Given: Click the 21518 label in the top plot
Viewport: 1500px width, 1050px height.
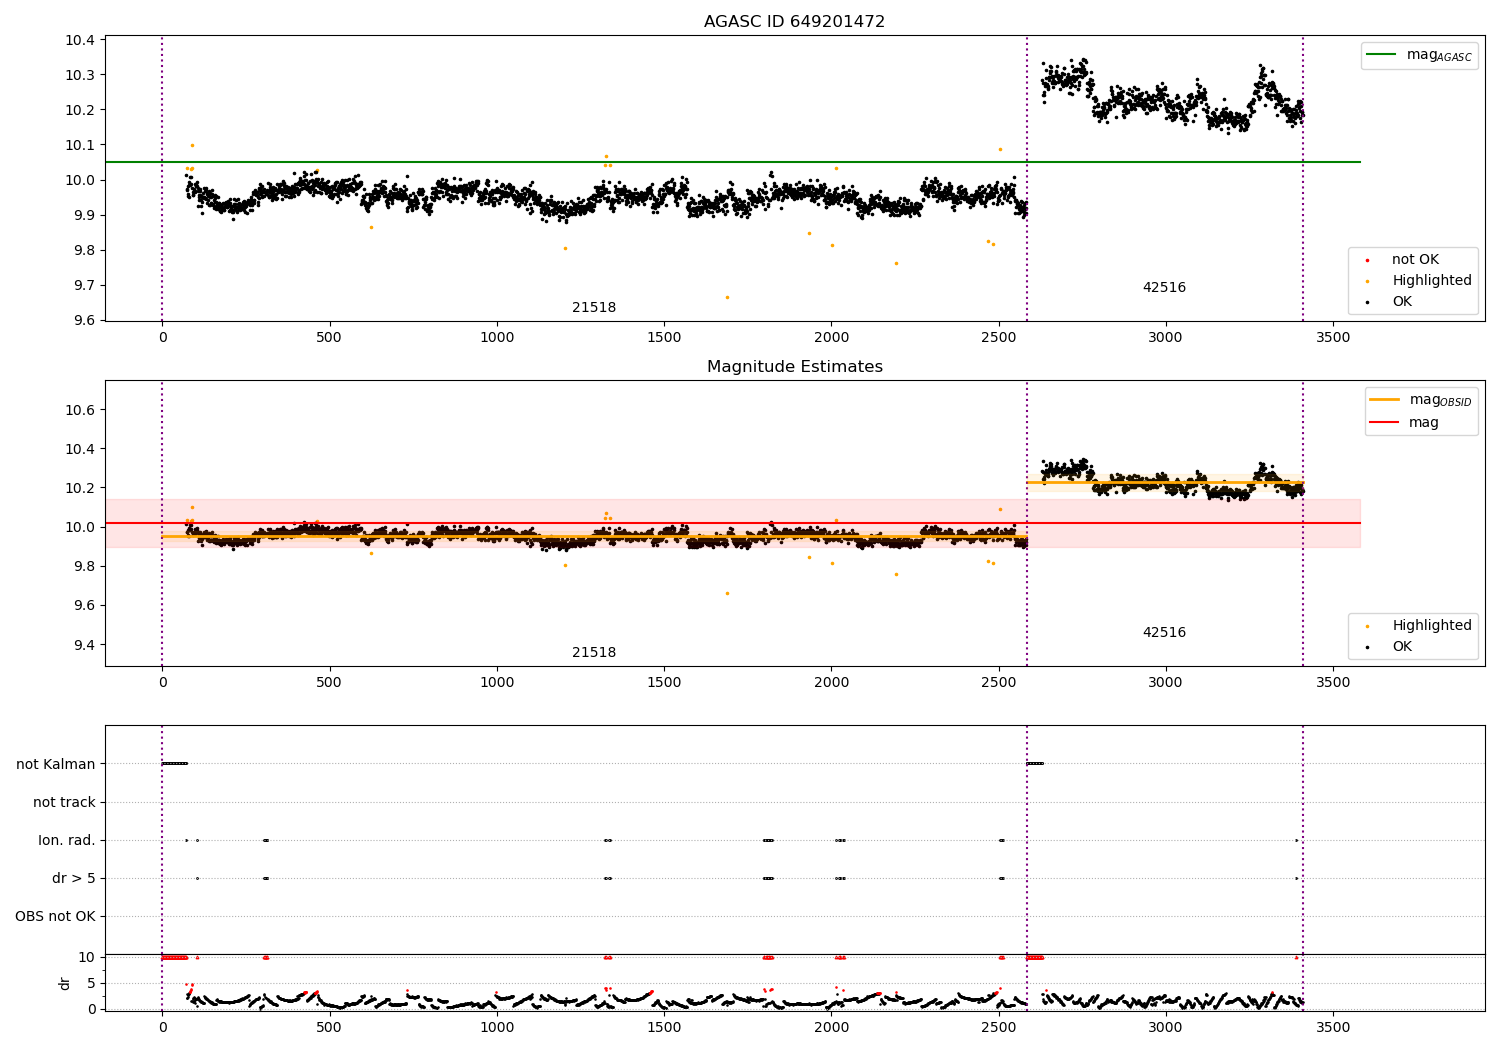Looking at the screenshot, I should coord(594,308).
